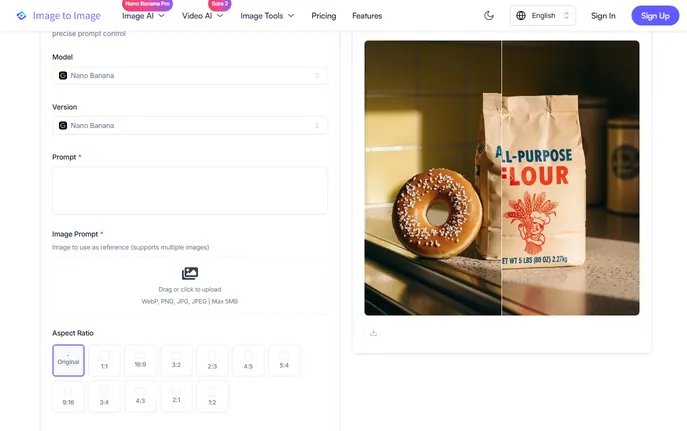Pick the 9:16 aspect ratio

68,397
